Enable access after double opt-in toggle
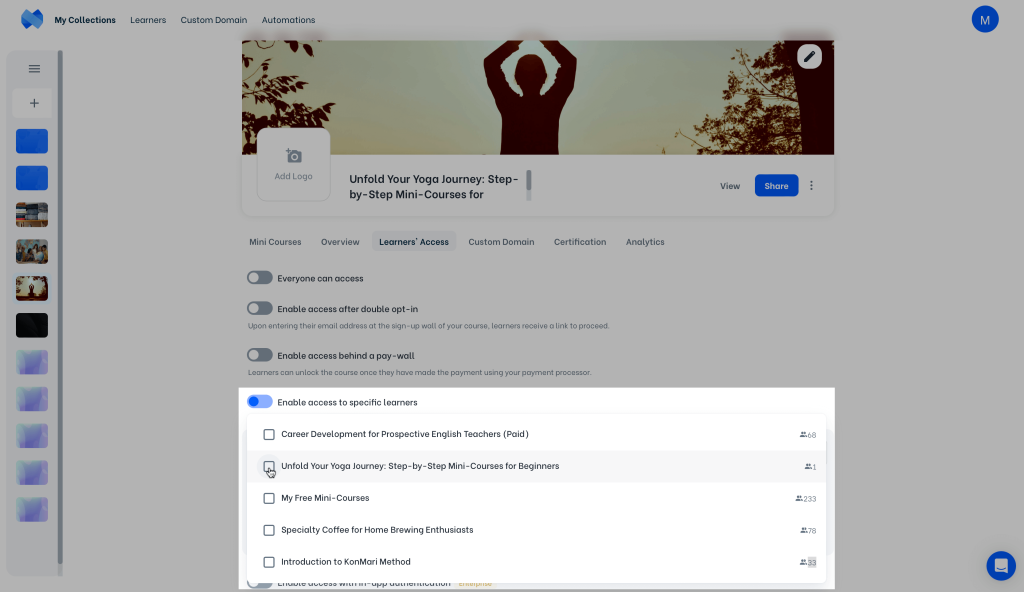The width and height of the screenshot is (1024, 592). point(260,309)
